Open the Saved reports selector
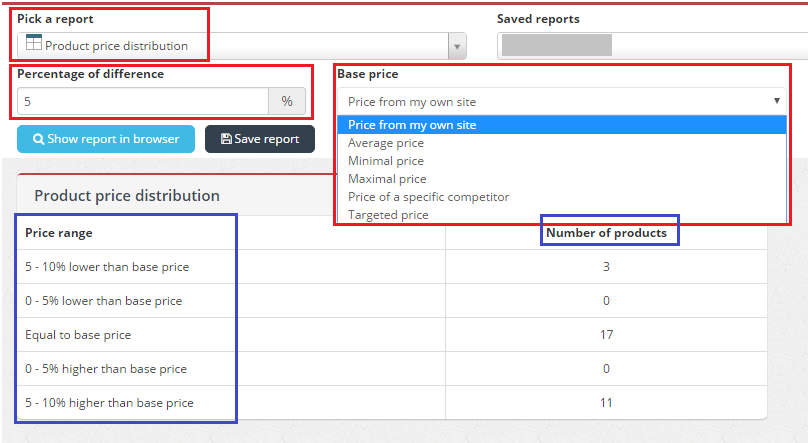Screen dimensions: 808x443 pyautogui.click(x=650, y=46)
